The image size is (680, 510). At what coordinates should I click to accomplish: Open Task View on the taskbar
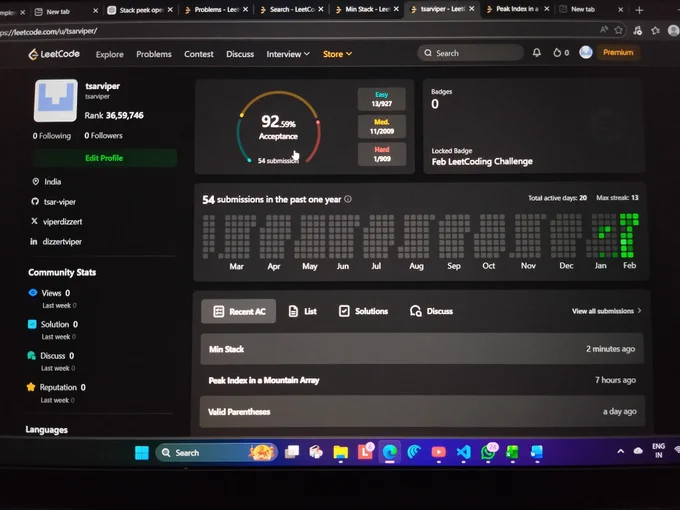click(291, 452)
